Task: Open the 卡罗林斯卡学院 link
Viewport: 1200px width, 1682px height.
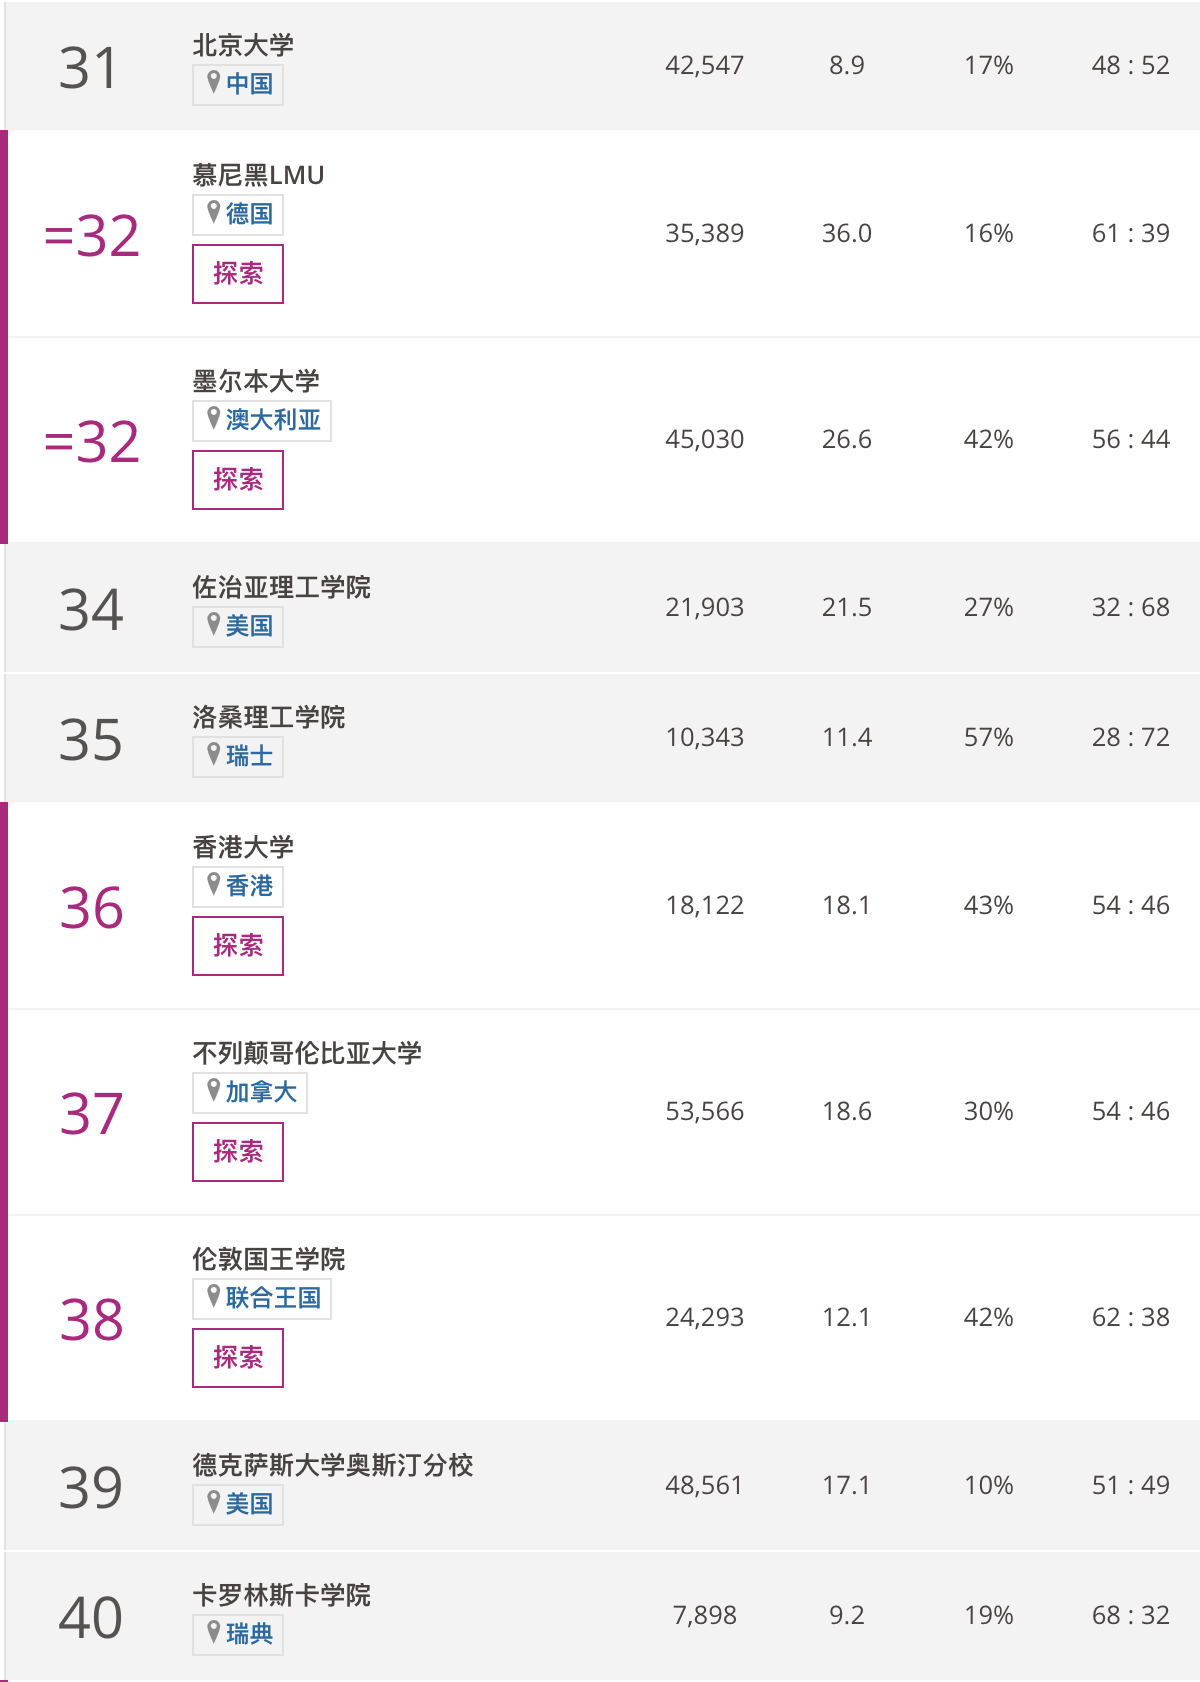Action: tap(281, 1595)
